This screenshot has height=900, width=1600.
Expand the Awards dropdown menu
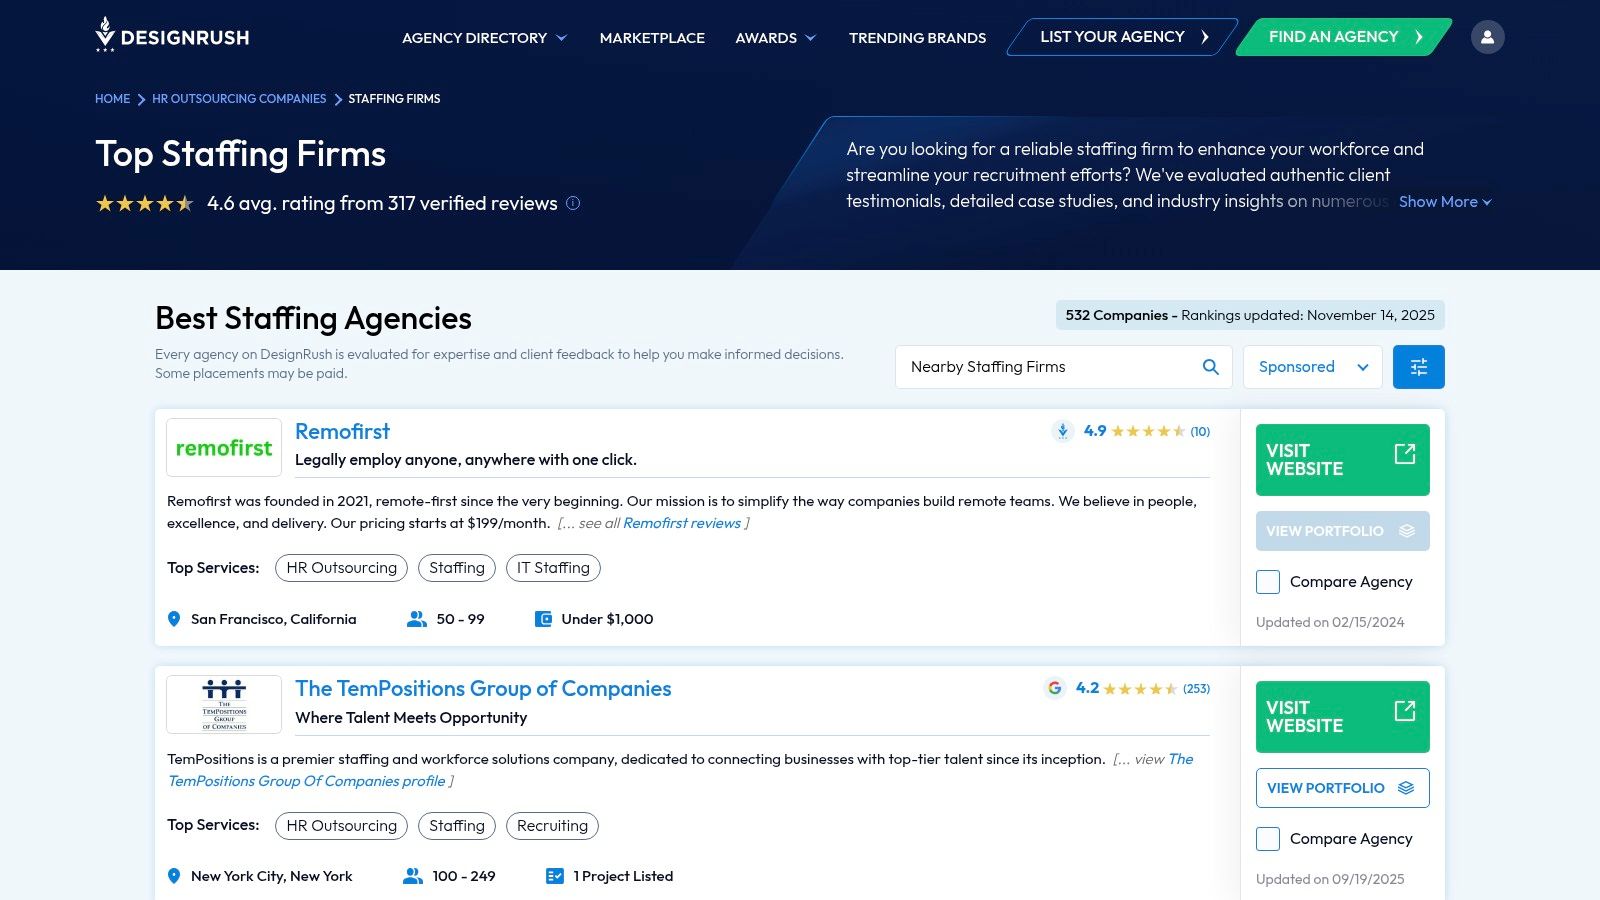click(x=776, y=38)
